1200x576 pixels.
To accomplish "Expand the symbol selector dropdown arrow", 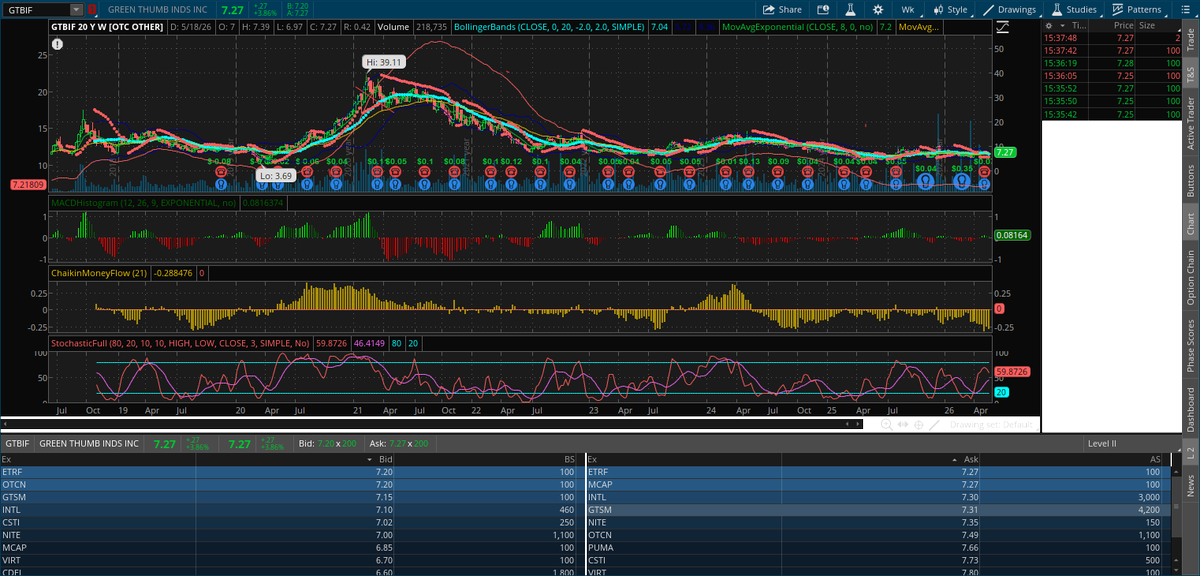I will coord(77,9).
